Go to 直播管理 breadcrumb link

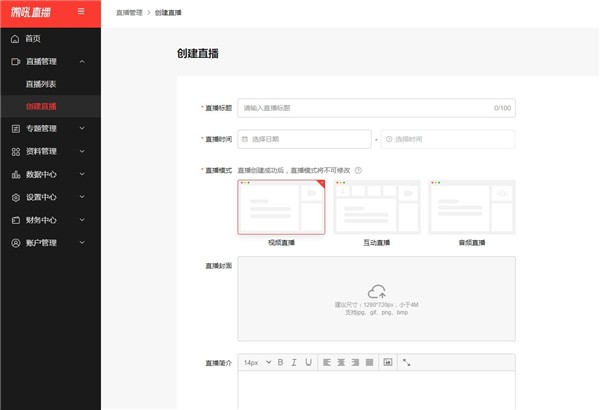pos(129,13)
